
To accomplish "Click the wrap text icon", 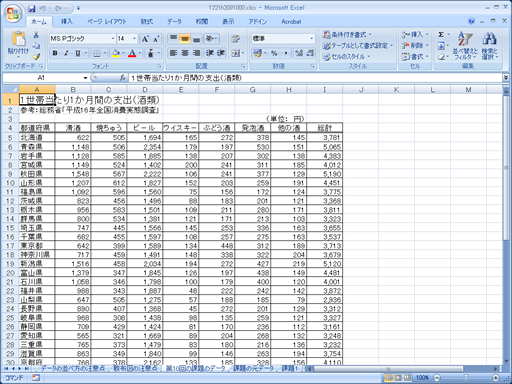I will (x=236, y=39).
